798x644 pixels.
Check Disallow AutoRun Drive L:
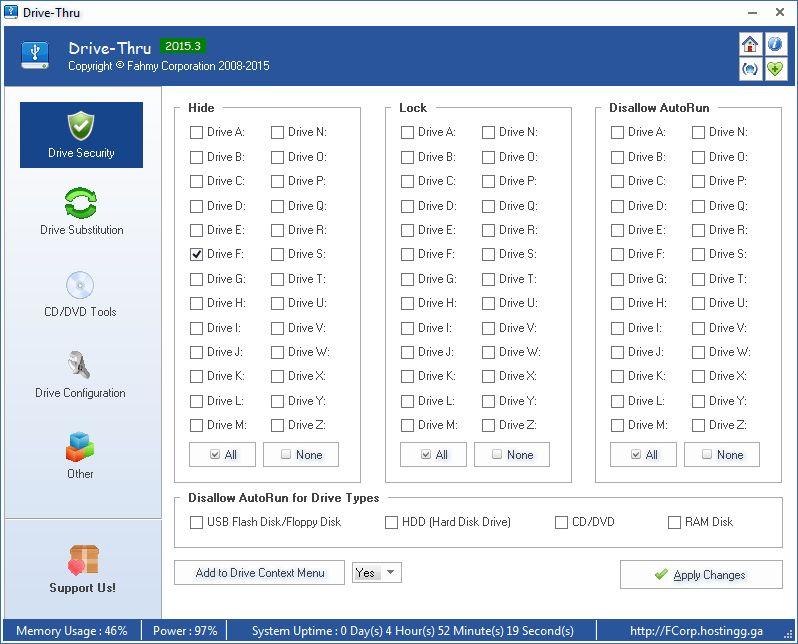(x=617, y=401)
